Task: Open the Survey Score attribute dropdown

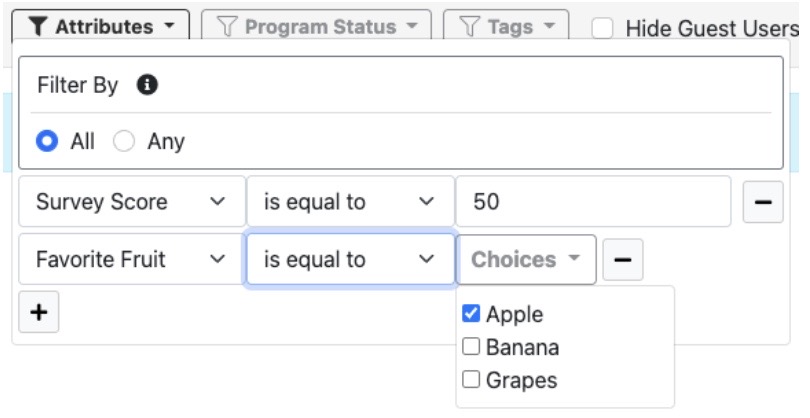Action: click(131, 202)
